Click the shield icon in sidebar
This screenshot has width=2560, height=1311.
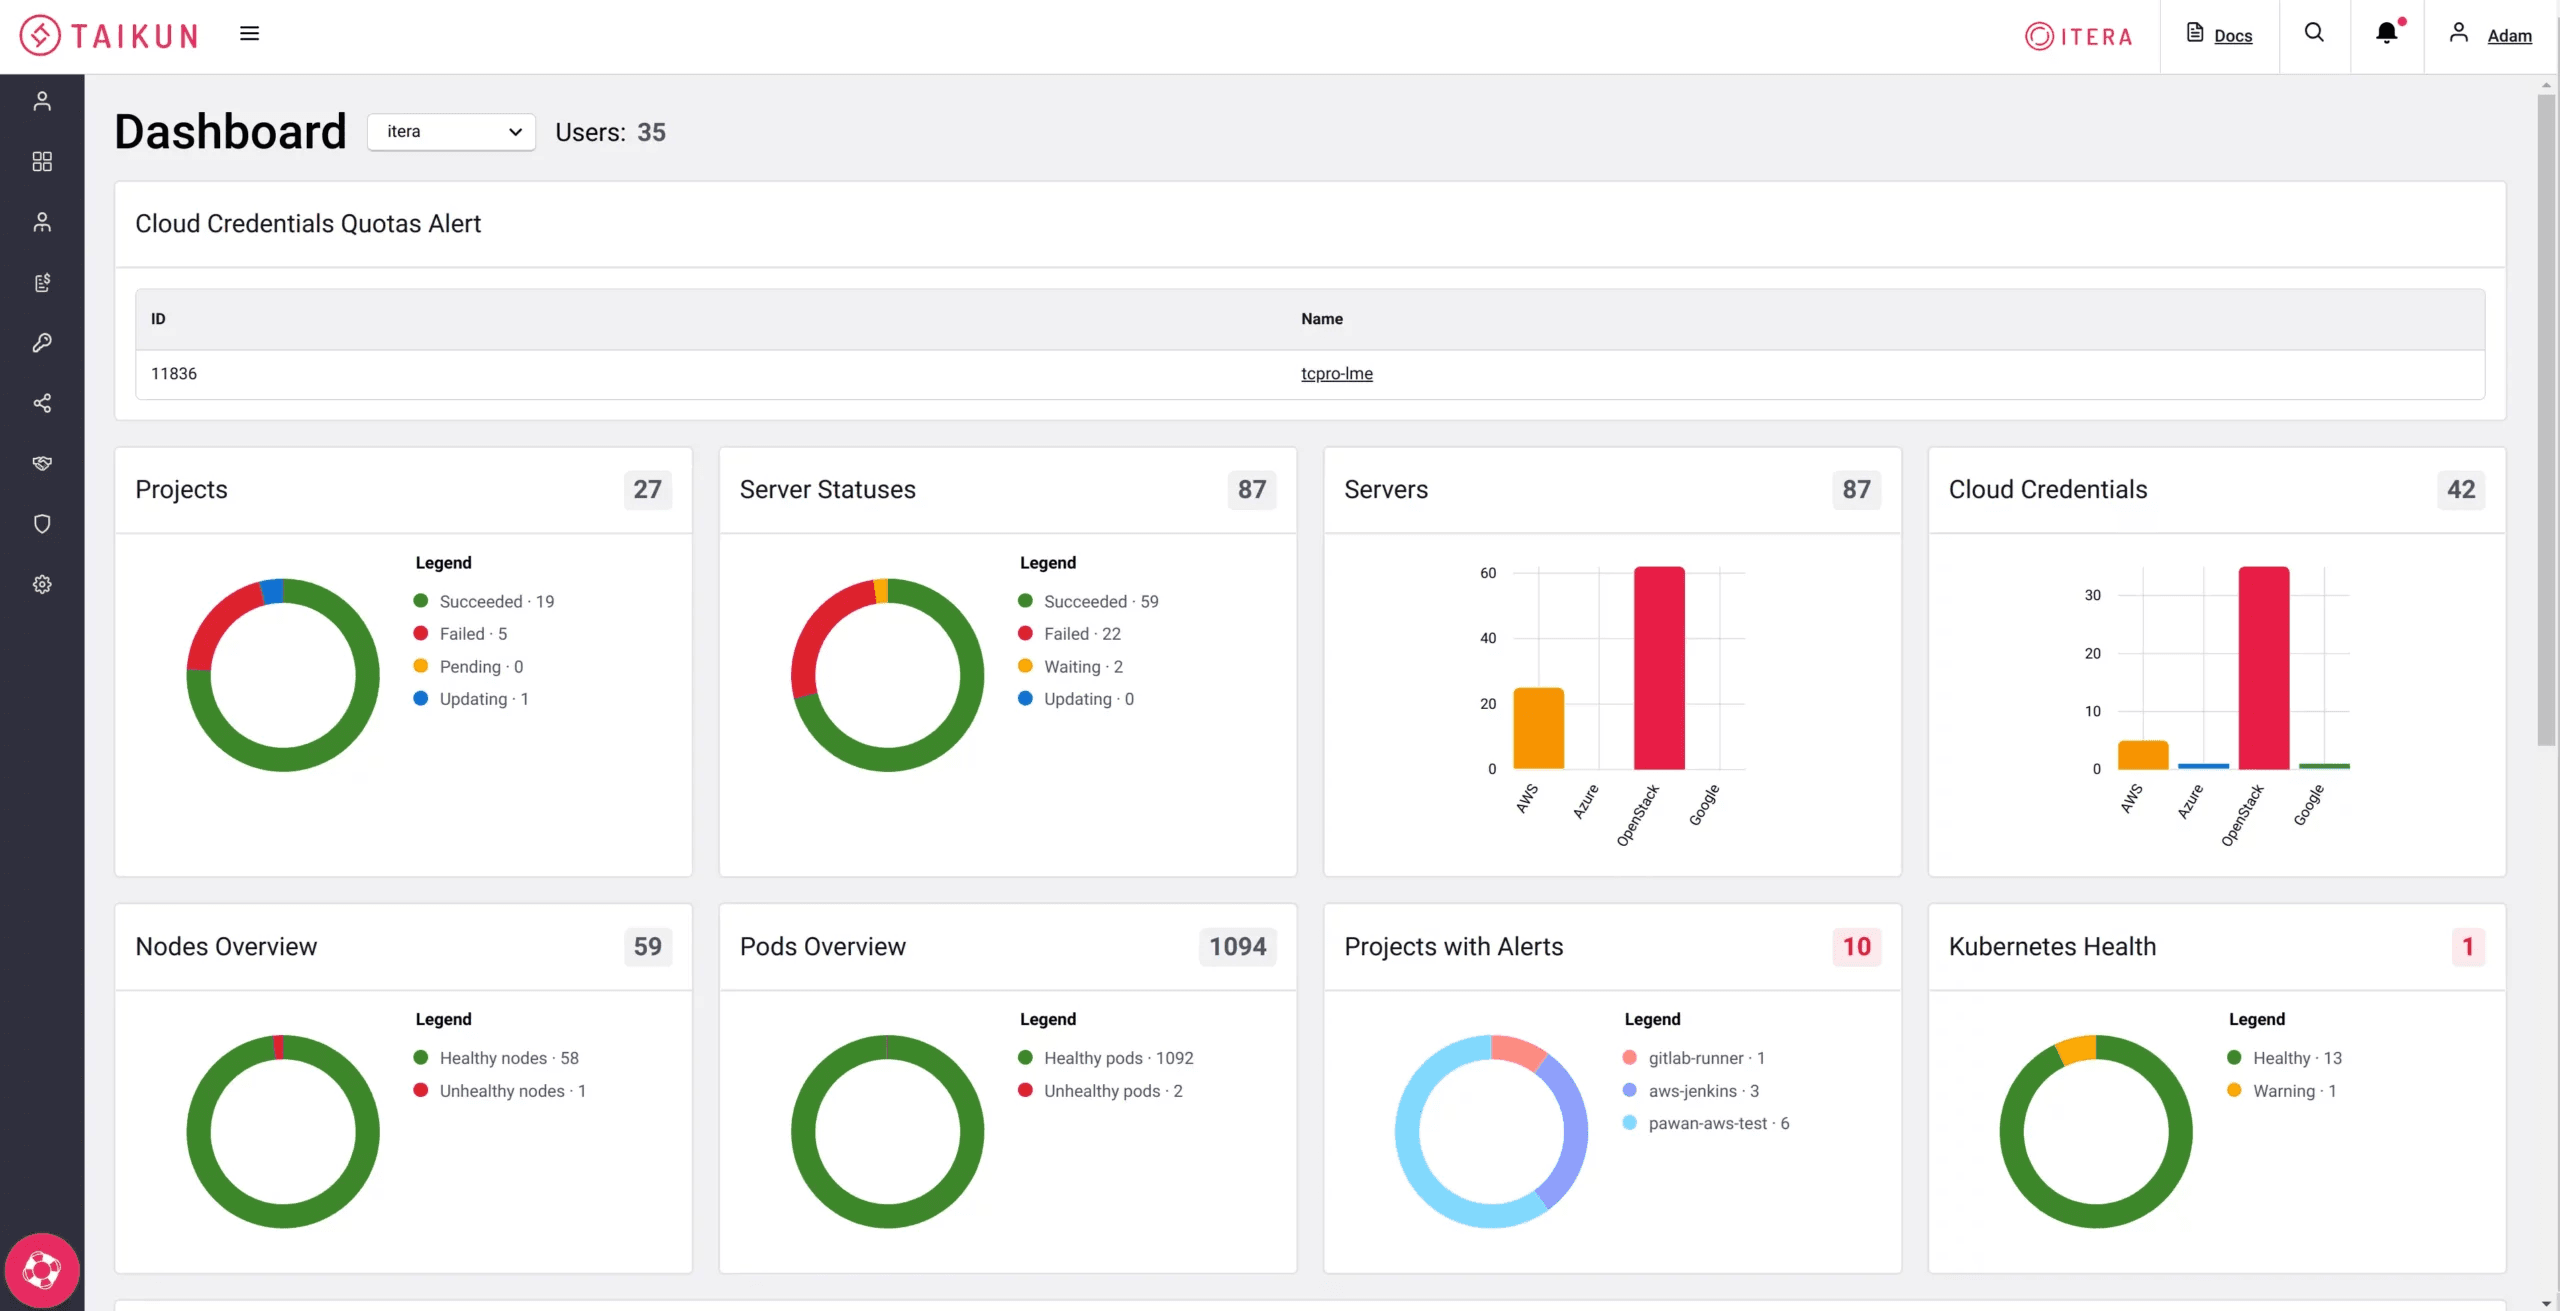pos(42,524)
